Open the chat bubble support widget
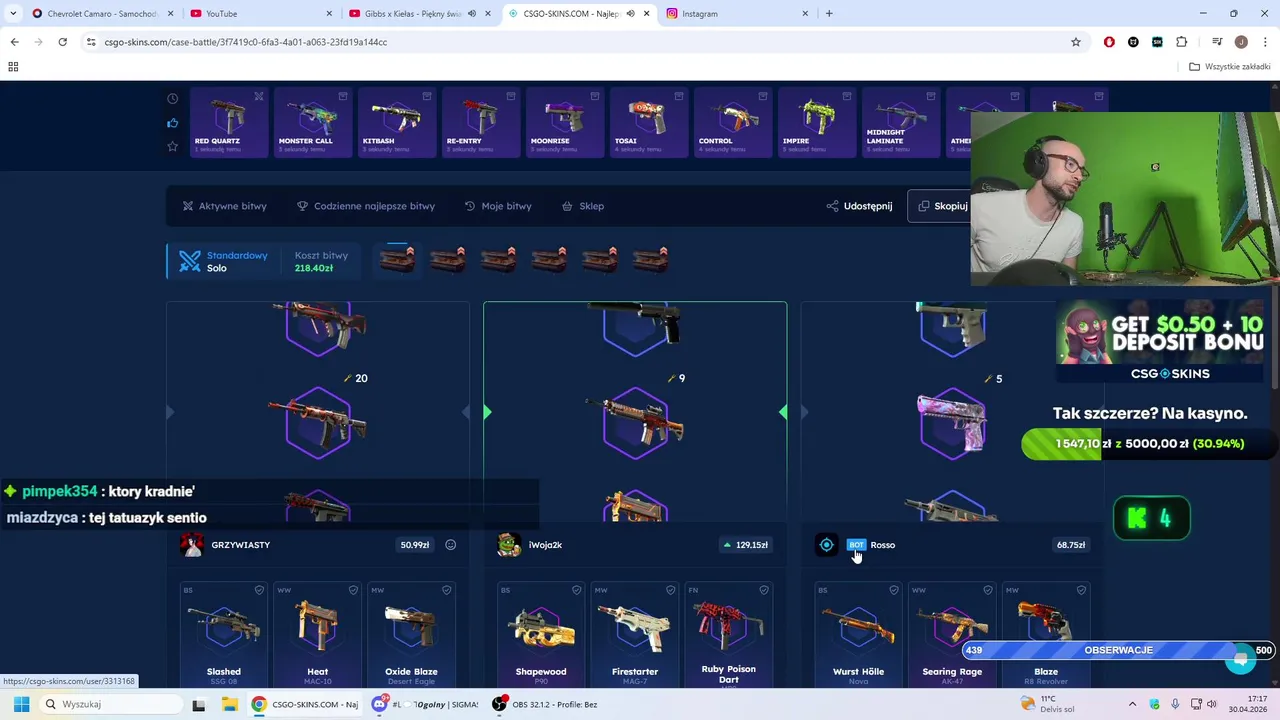The image size is (1280, 720). [1241, 659]
